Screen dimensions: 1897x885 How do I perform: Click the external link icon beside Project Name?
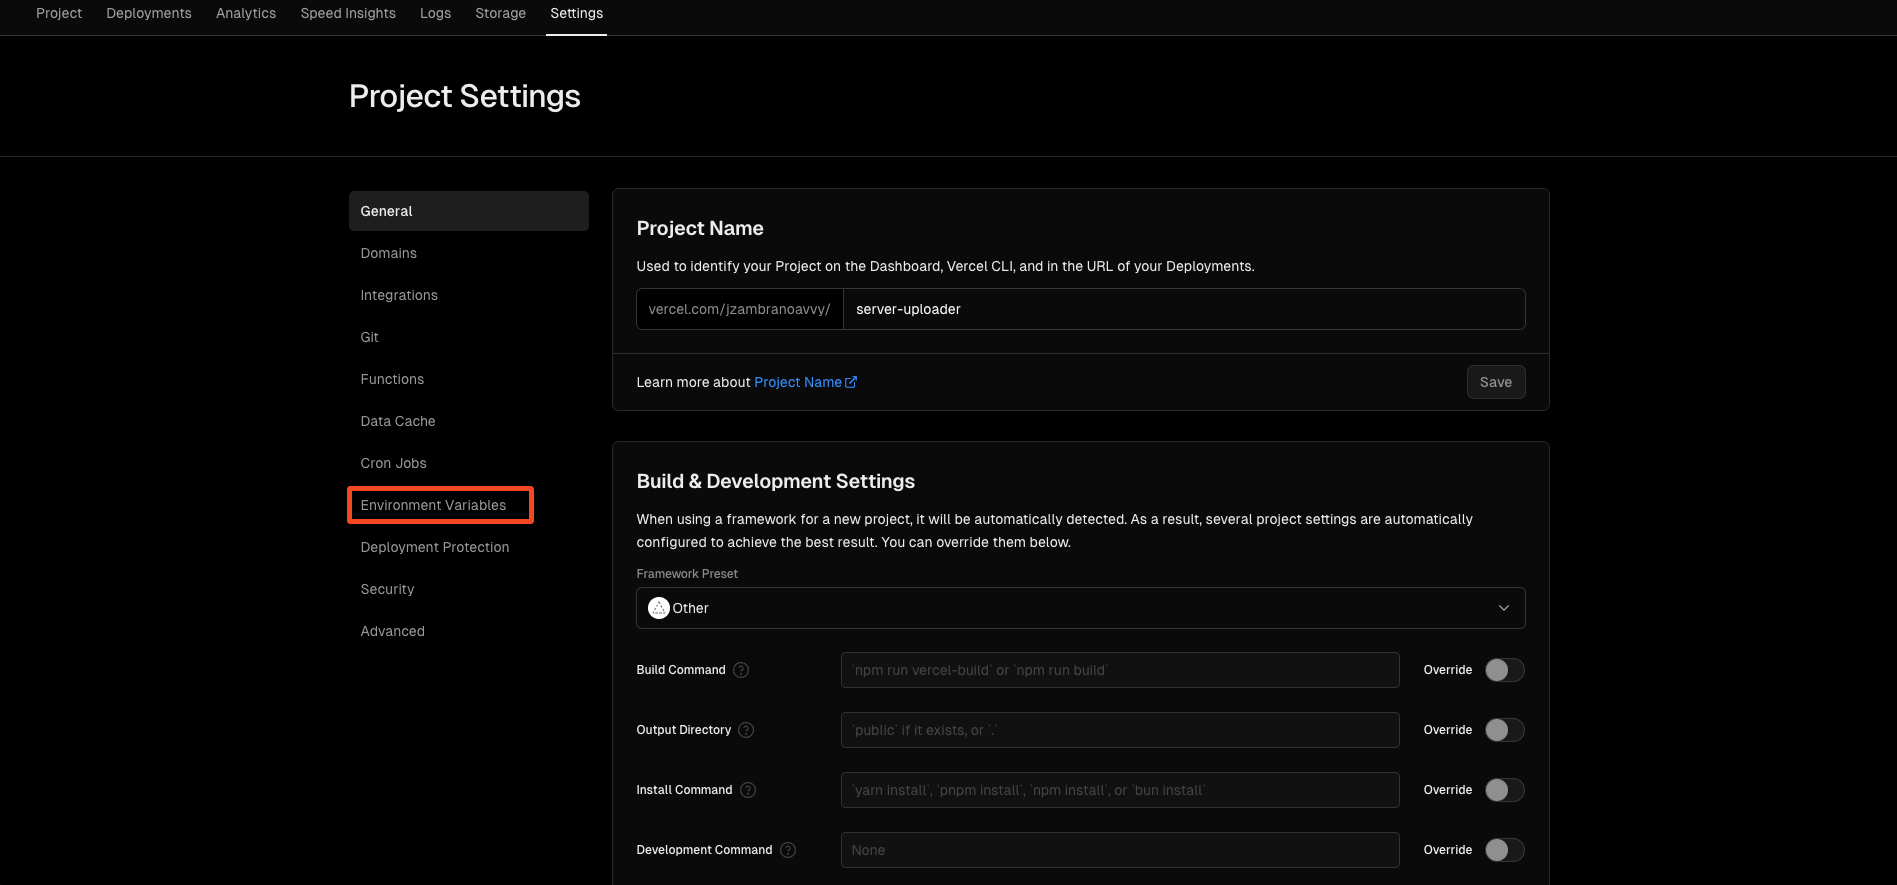coord(851,382)
